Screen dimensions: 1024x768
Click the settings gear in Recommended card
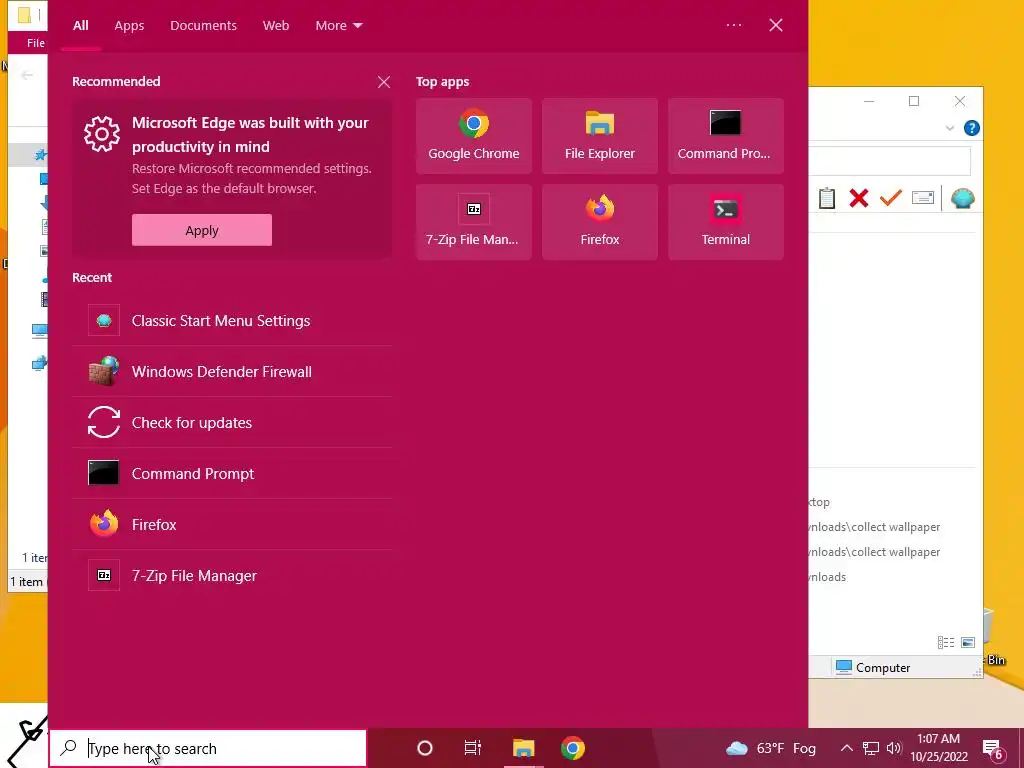pyautogui.click(x=102, y=134)
